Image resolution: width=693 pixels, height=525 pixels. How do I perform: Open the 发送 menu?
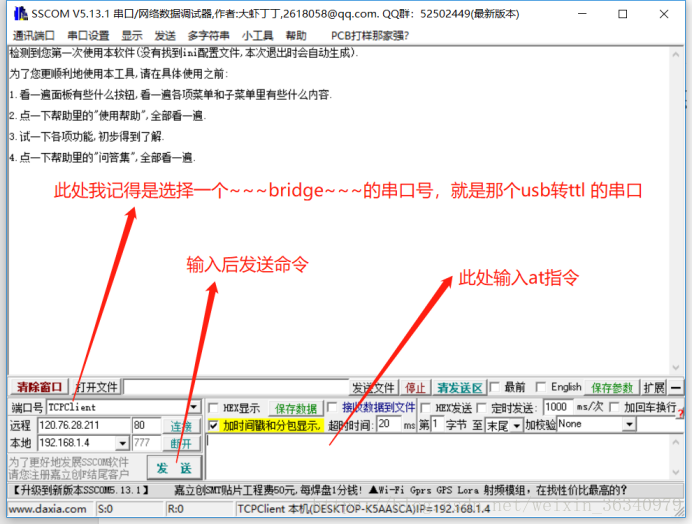pyautogui.click(x=165, y=35)
